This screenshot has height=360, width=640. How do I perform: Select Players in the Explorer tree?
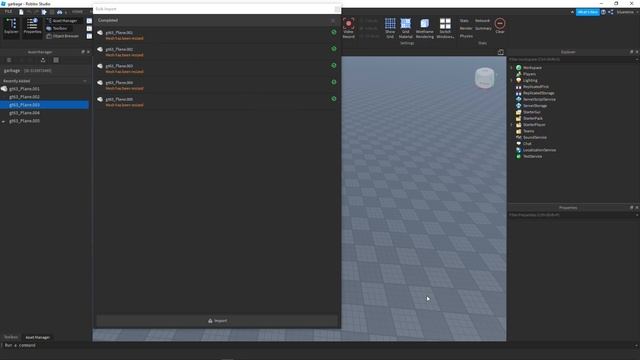click(x=529, y=74)
